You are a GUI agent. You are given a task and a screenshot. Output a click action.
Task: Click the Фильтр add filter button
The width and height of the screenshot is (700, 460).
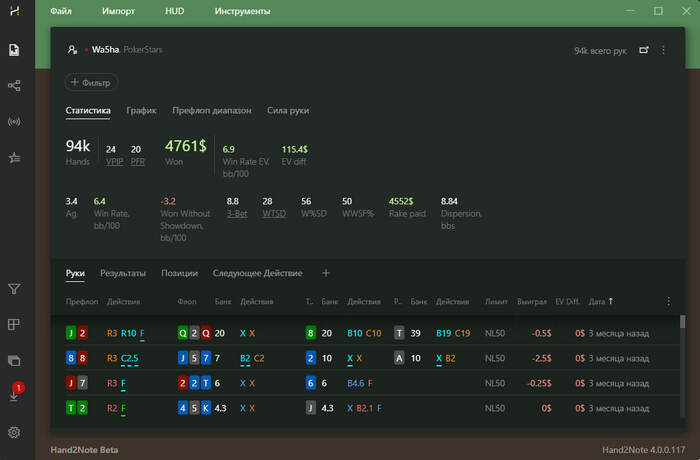[92, 82]
